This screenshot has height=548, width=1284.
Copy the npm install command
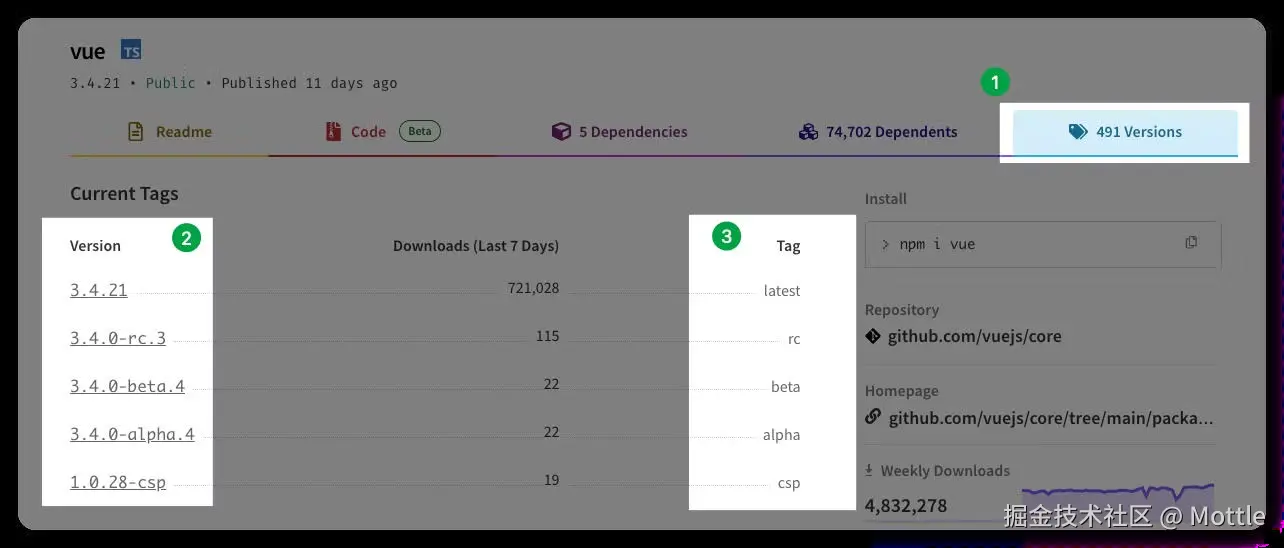pyautogui.click(x=1191, y=243)
